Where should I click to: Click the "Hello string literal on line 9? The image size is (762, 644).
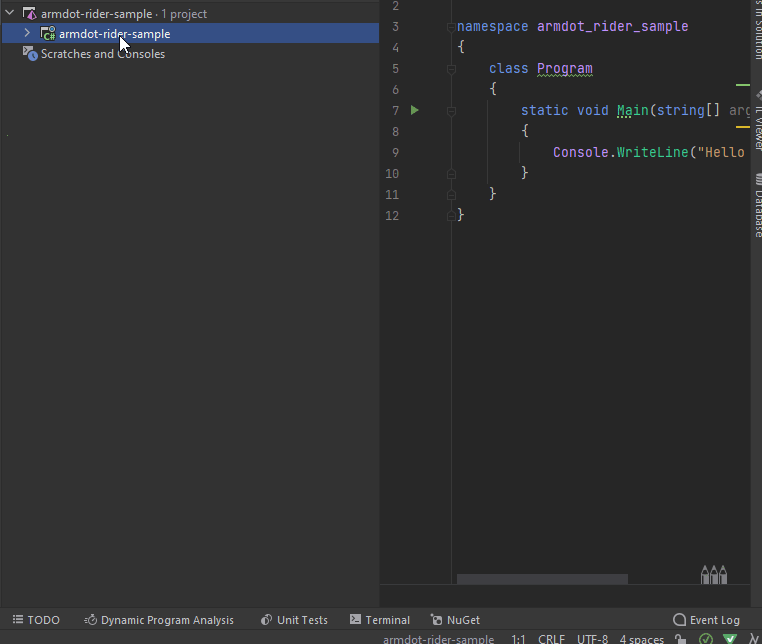coord(721,152)
